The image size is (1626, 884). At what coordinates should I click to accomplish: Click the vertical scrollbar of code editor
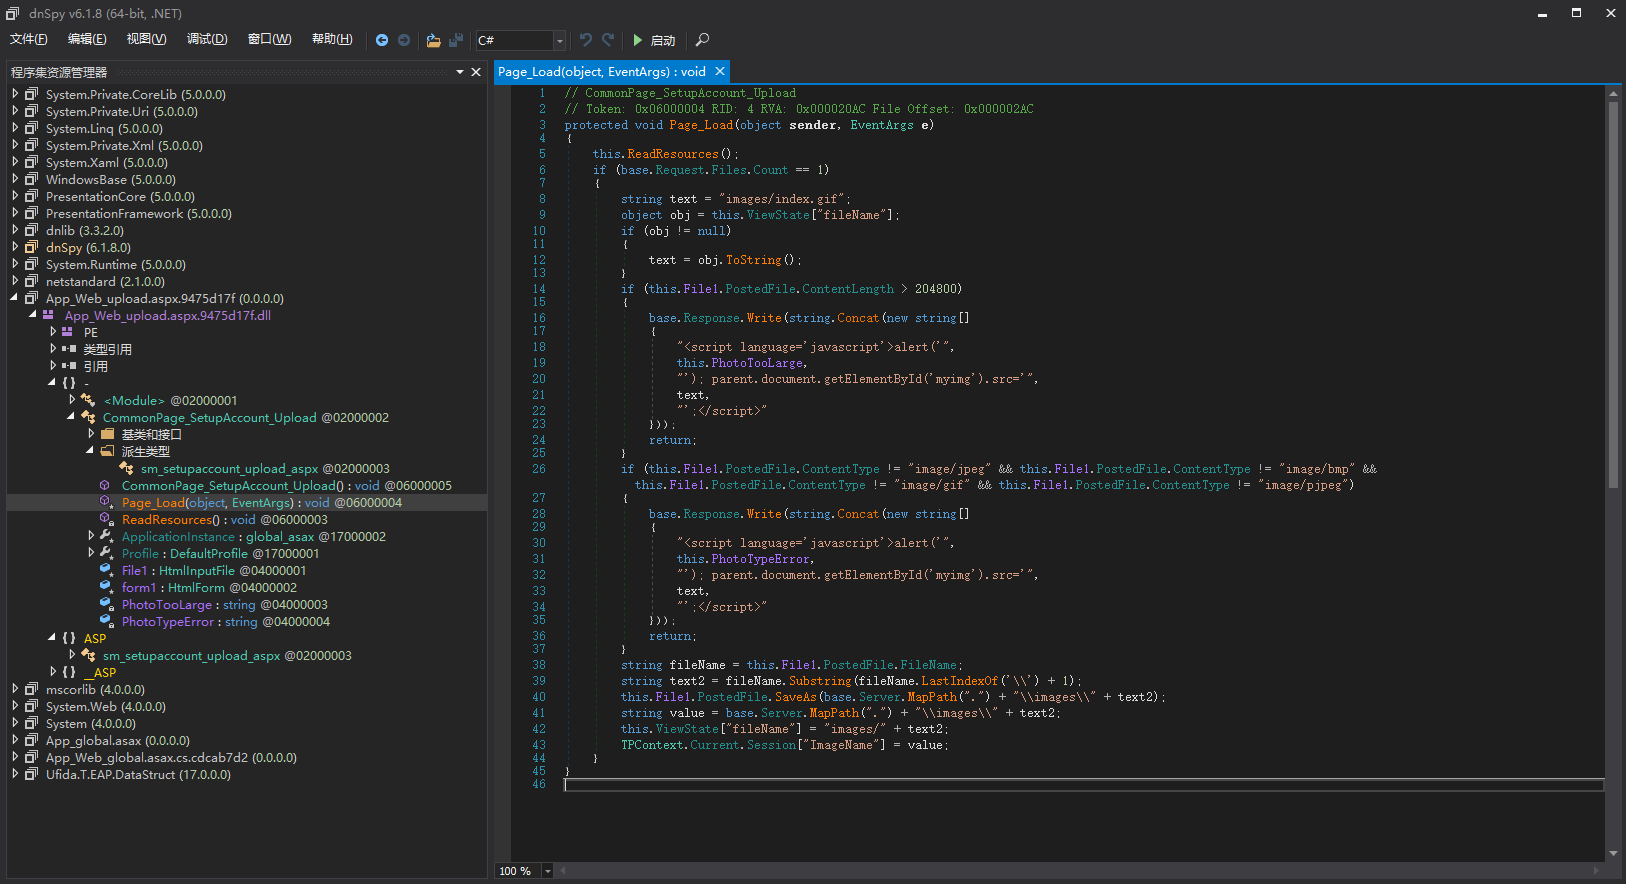pyautogui.click(x=1613, y=295)
